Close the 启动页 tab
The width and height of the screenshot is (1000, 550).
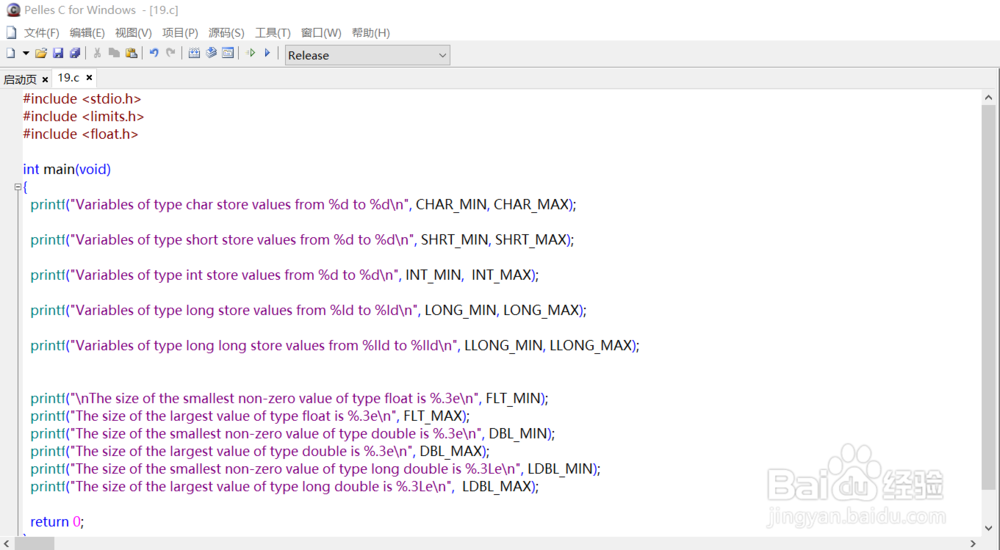[45, 80]
